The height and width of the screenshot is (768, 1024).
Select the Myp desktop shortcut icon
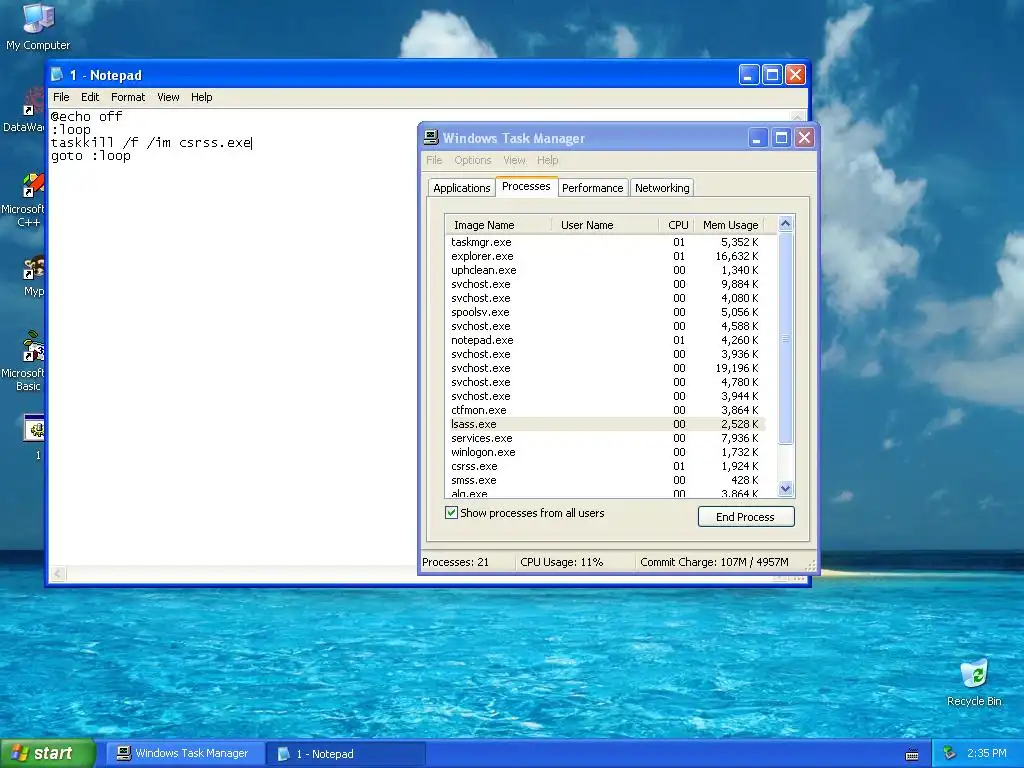33,276
